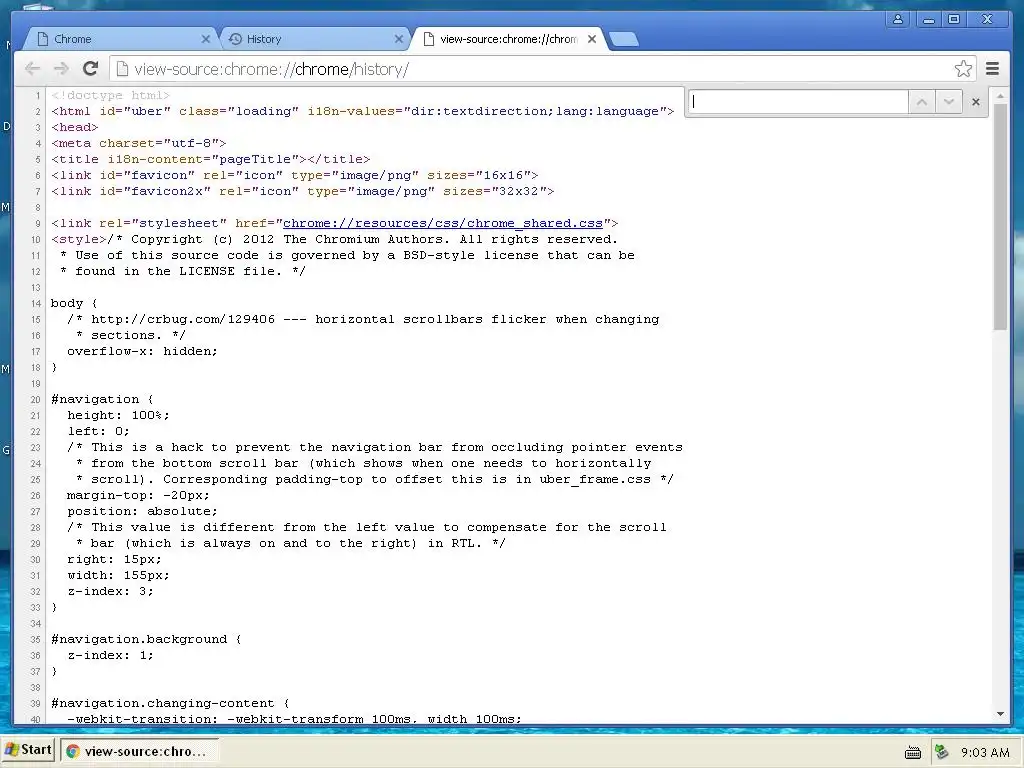Click the 'body {' line

[74, 303]
